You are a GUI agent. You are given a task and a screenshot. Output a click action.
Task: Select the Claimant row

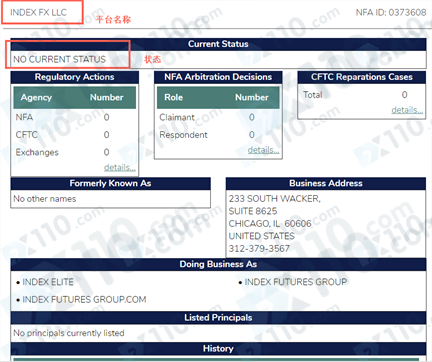click(x=218, y=117)
